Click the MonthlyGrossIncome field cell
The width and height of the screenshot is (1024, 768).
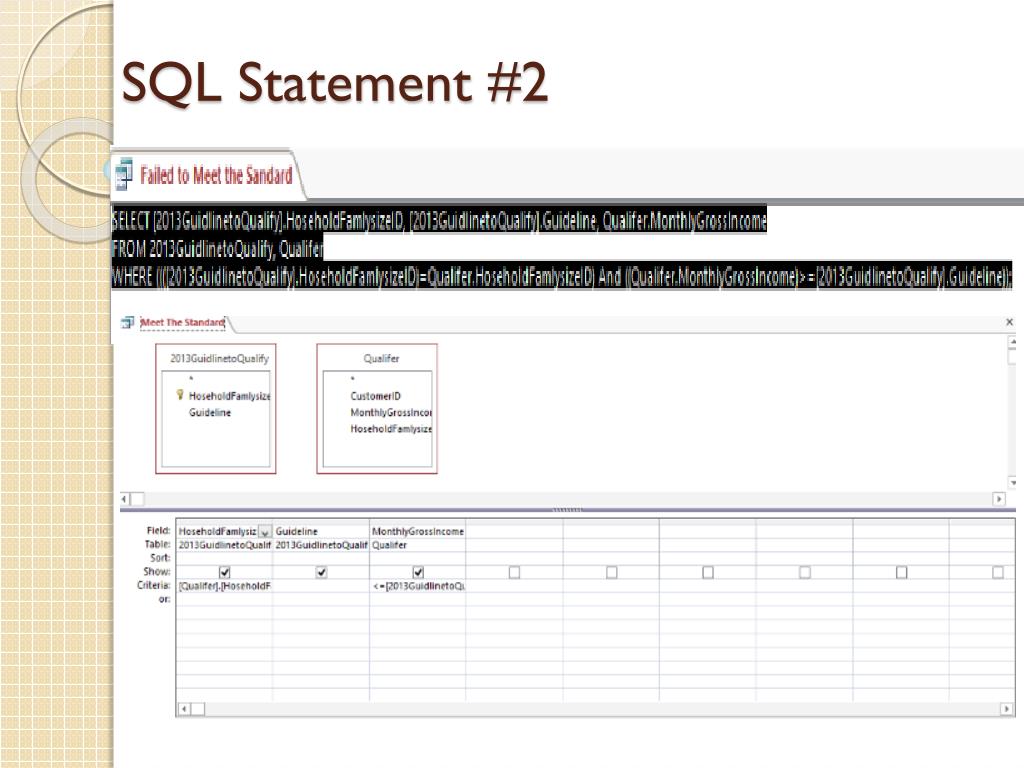pos(417,532)
